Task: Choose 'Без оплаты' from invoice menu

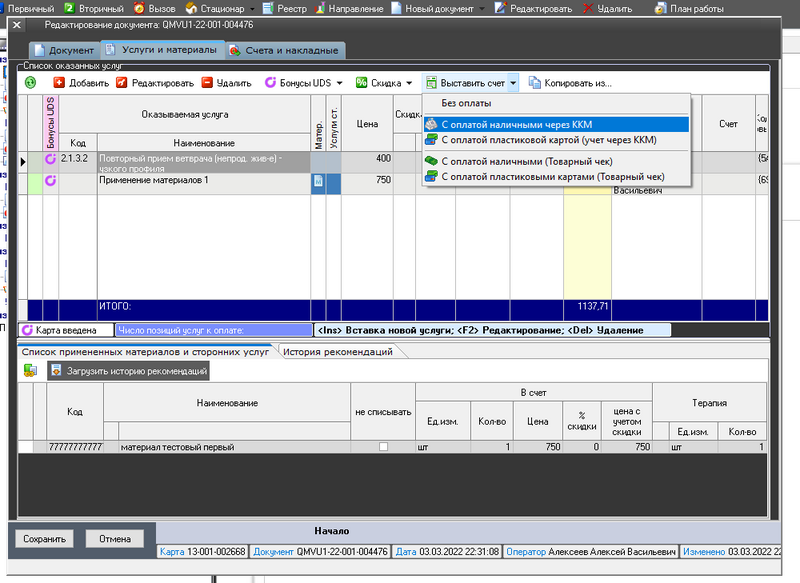Action: (x=466, y=104)
